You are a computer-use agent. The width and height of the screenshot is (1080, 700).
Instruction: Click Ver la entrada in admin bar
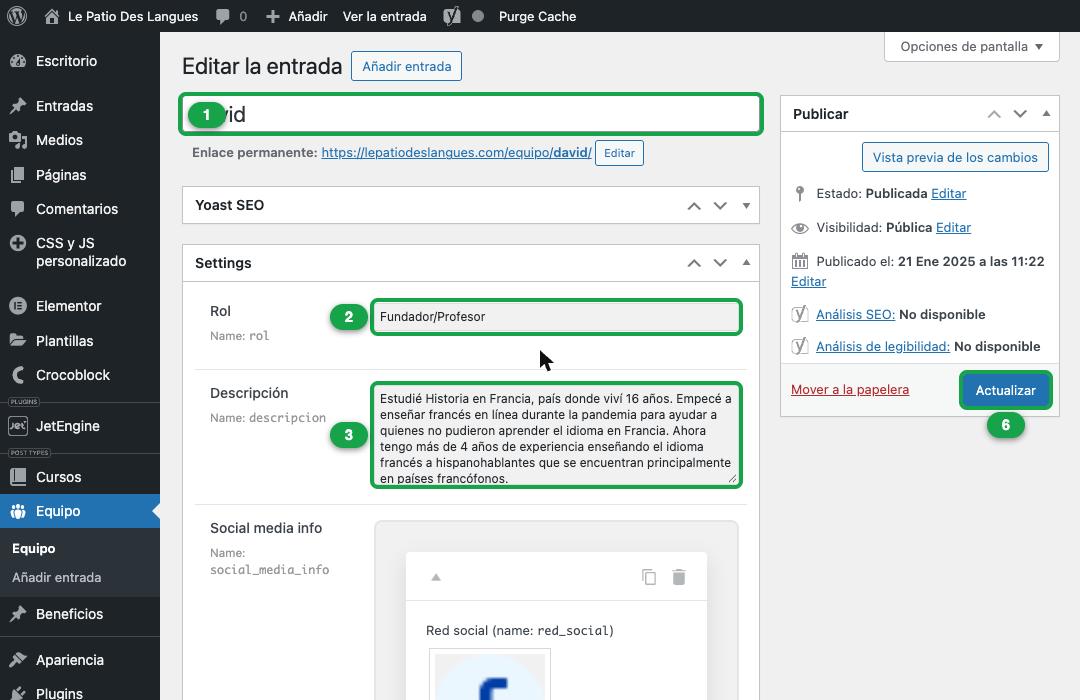coord(384,16)
